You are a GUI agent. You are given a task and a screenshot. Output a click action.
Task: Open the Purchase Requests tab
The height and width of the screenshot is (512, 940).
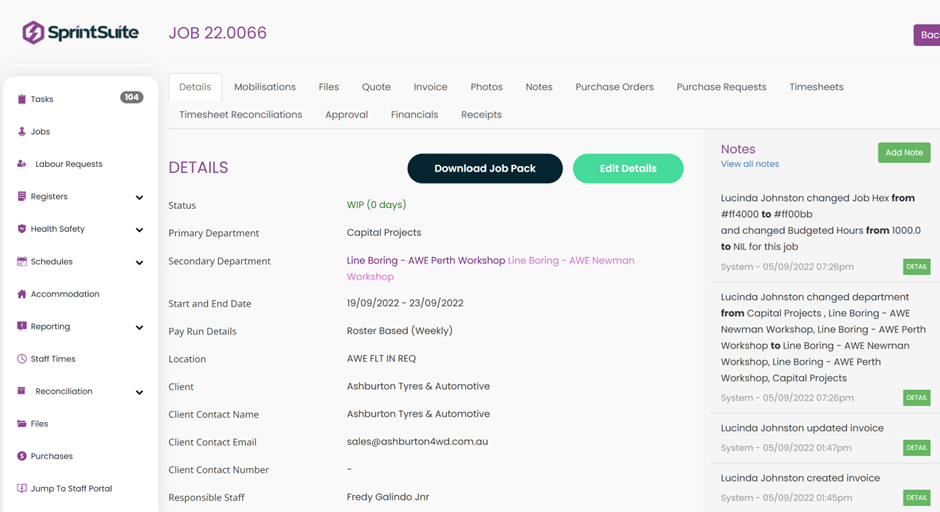(721, 87)
